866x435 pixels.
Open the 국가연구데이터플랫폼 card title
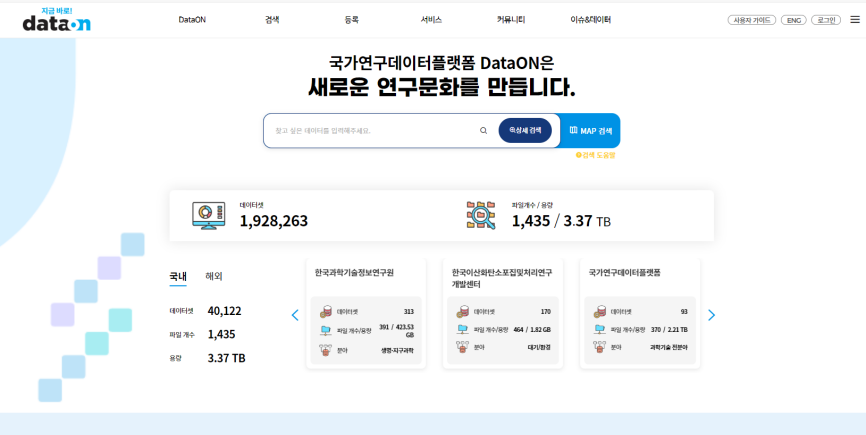coord(625,273)
